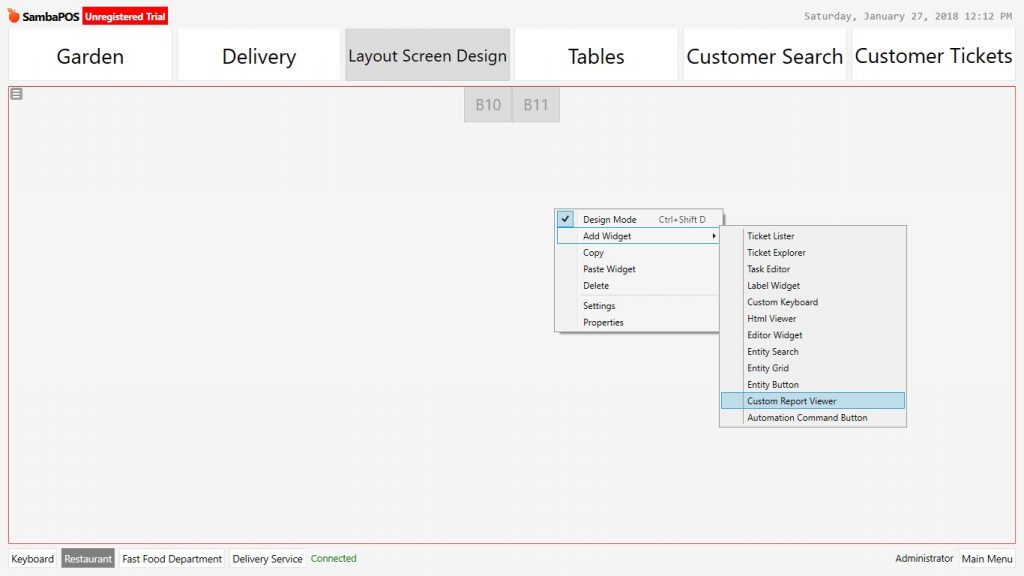Open the Customer Search tab
This screenshot has height=576, width=1024.
click(x=765, y=55)
